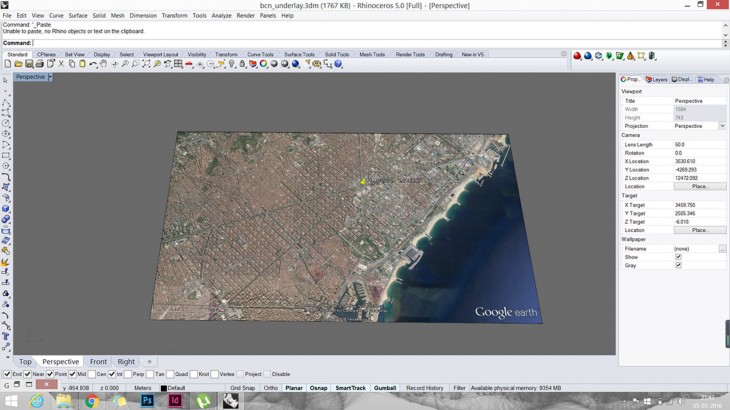This screenshot has width=730, height=410.
Task: Uncheck the Gray wallpaper checkbox
Action: click(678, 265)
